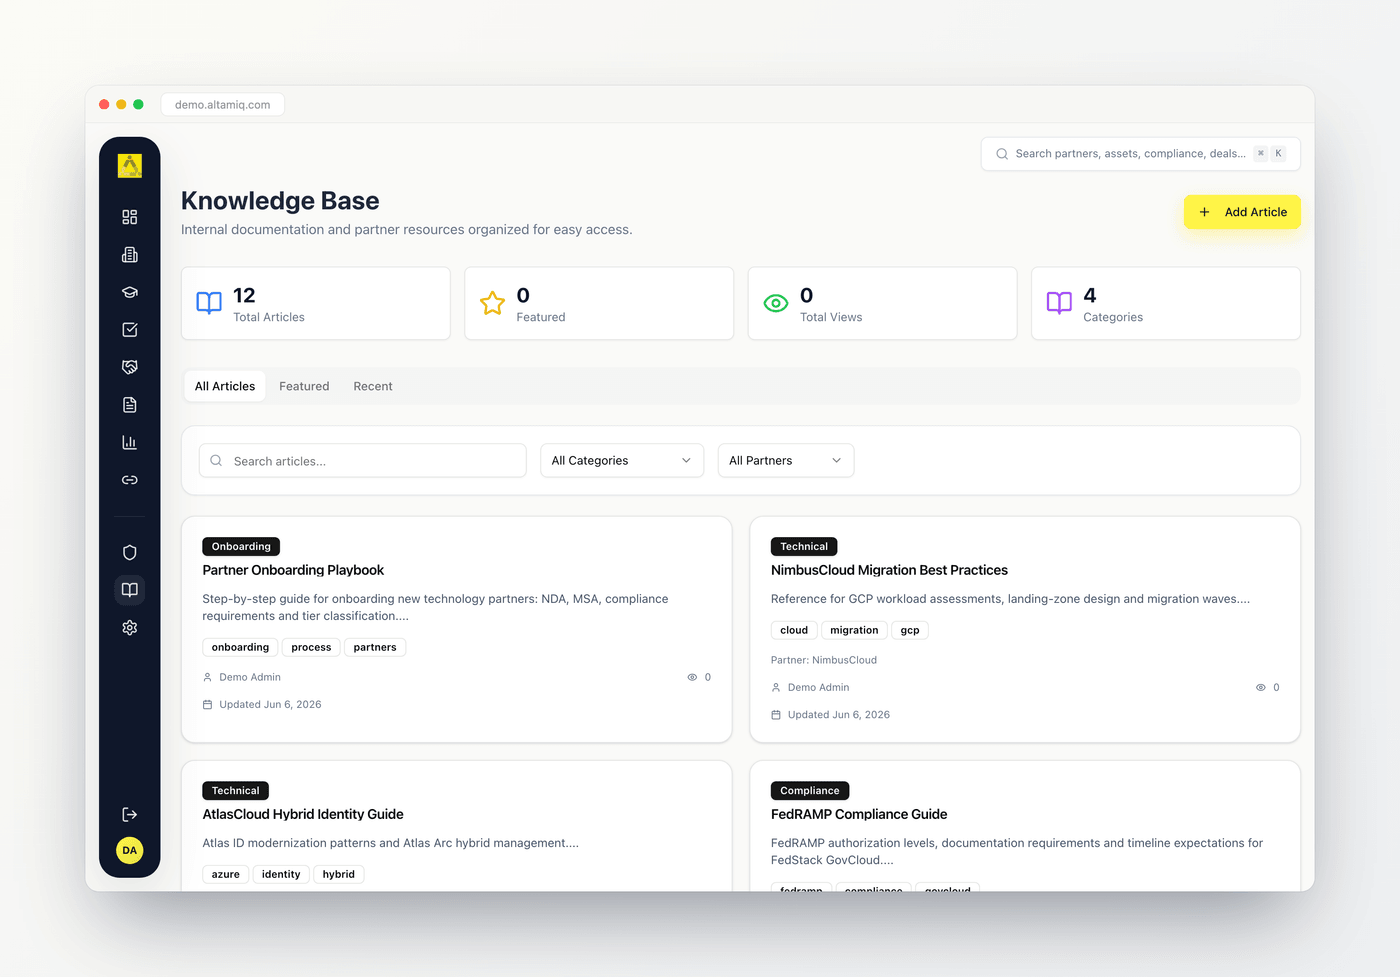Image resolution: width=1400 pixels, height=977 pixels.
Task: Click the 'cloud' tag
Action: (x=794, y=630)
